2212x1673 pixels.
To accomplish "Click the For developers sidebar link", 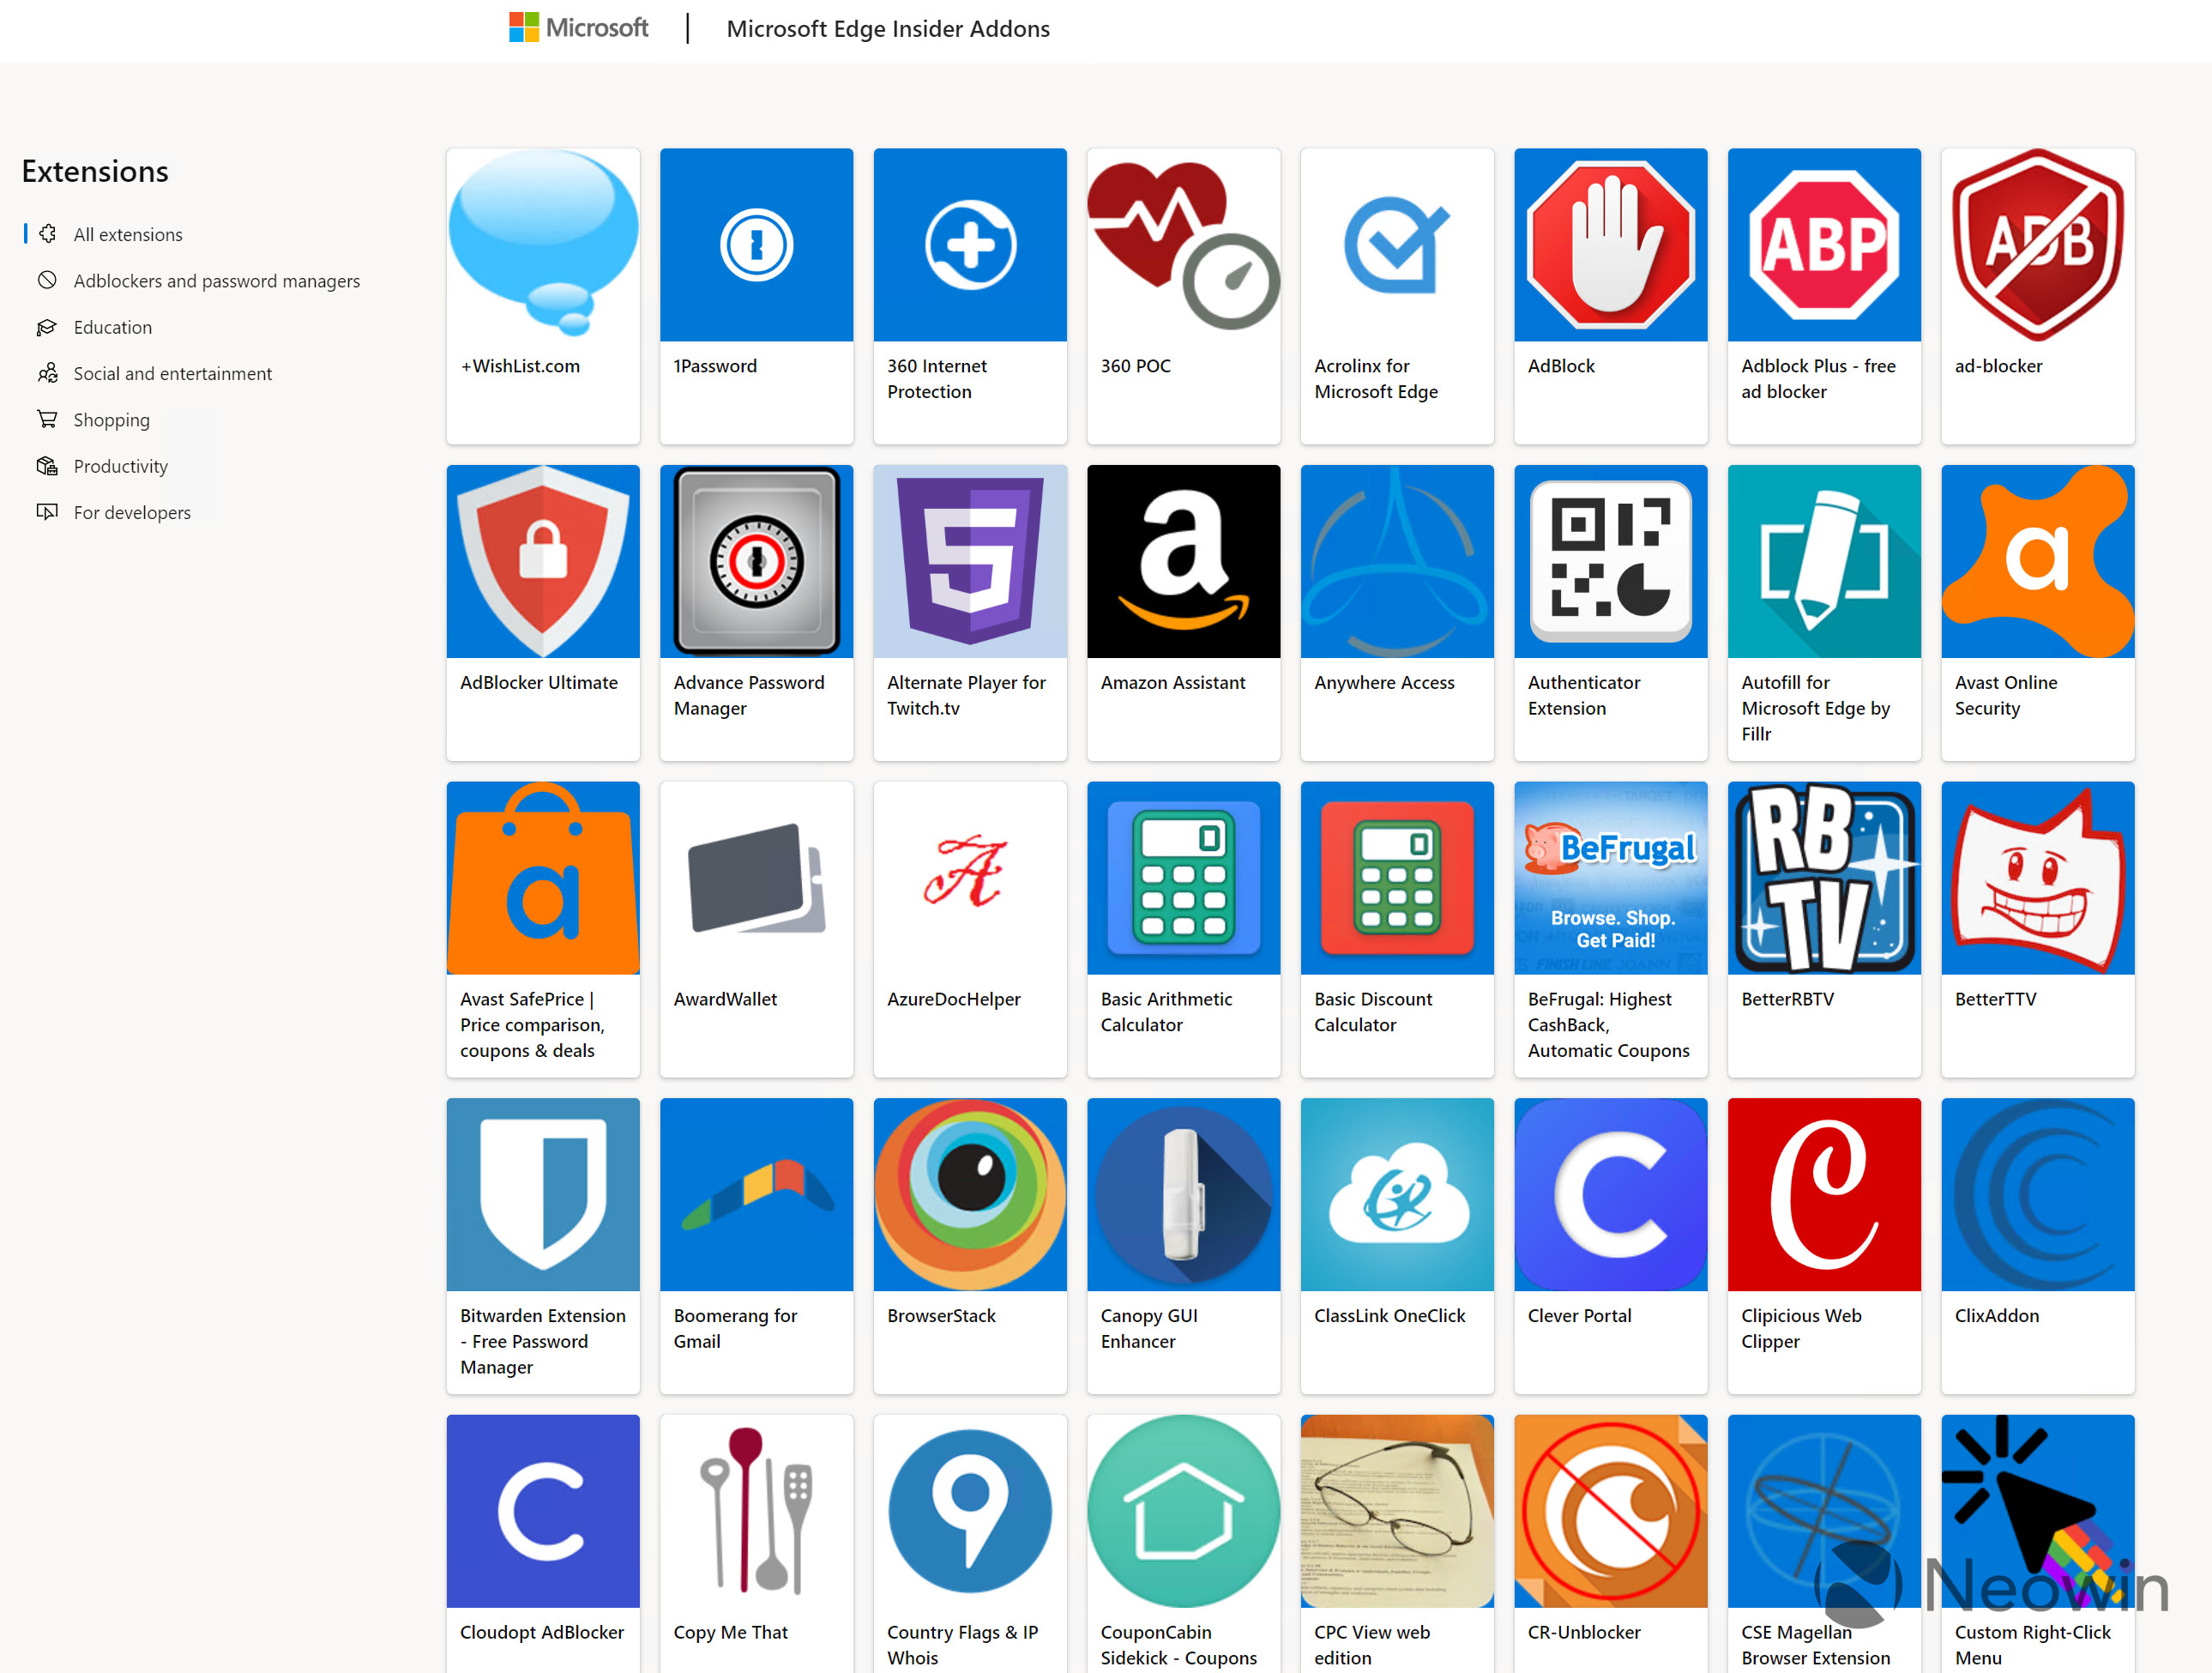I will coord(130,511).
